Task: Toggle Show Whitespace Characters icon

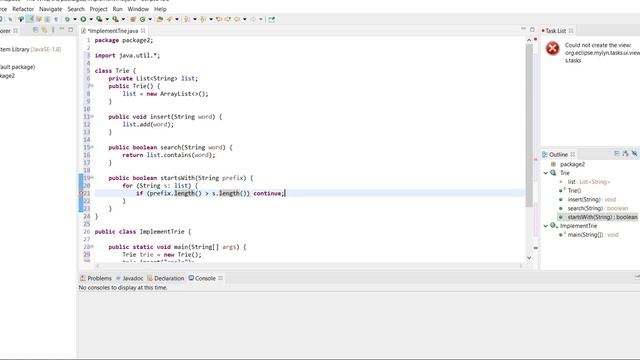Action: click(x=56, y=19)
